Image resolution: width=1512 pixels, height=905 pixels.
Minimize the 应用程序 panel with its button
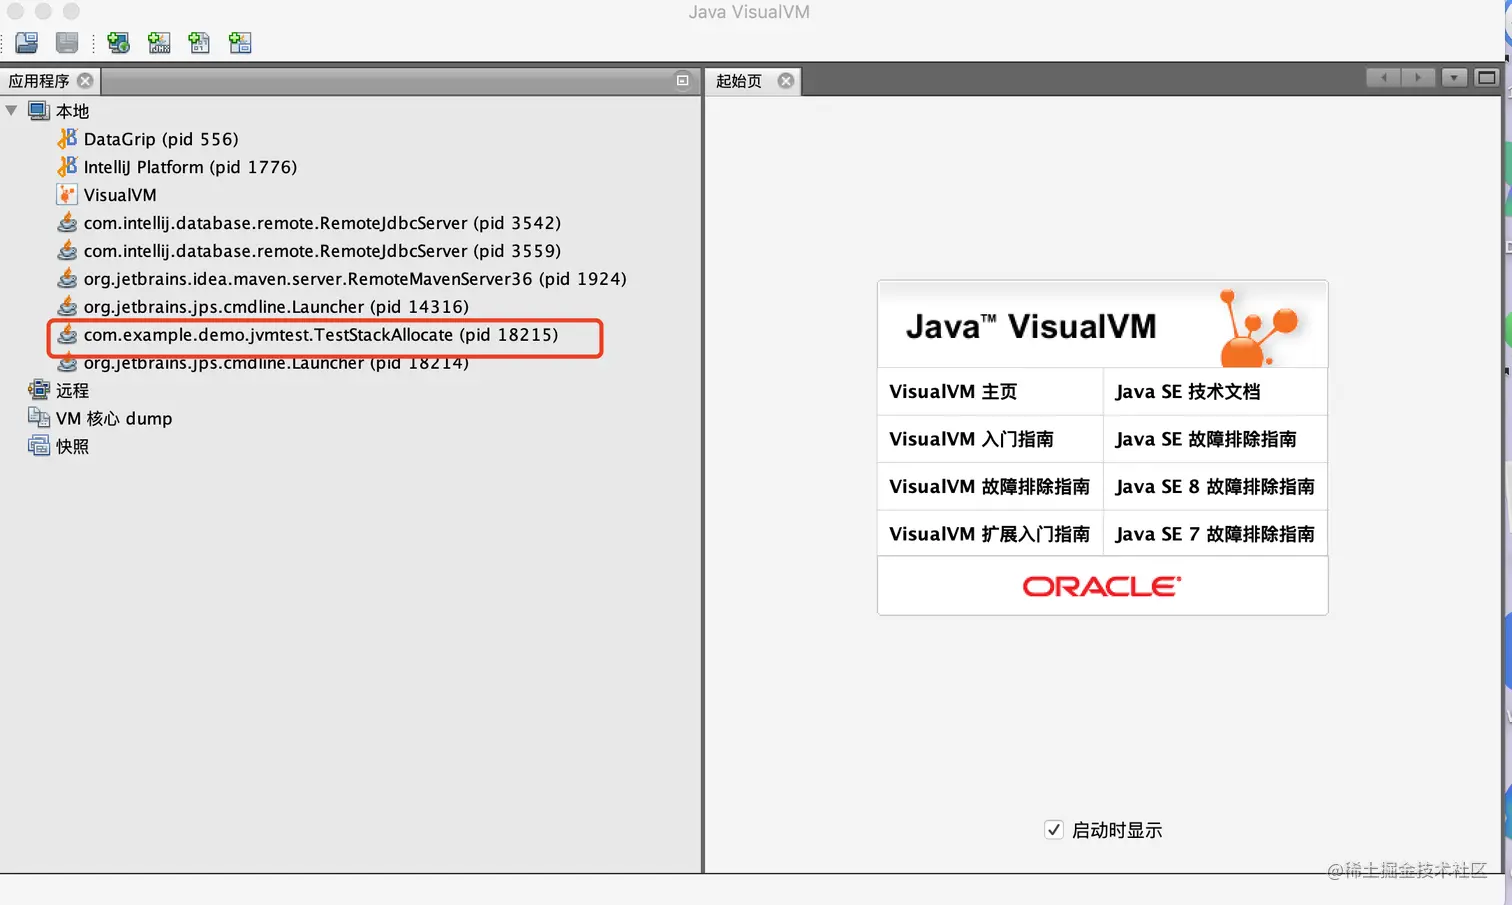(683, 81)
